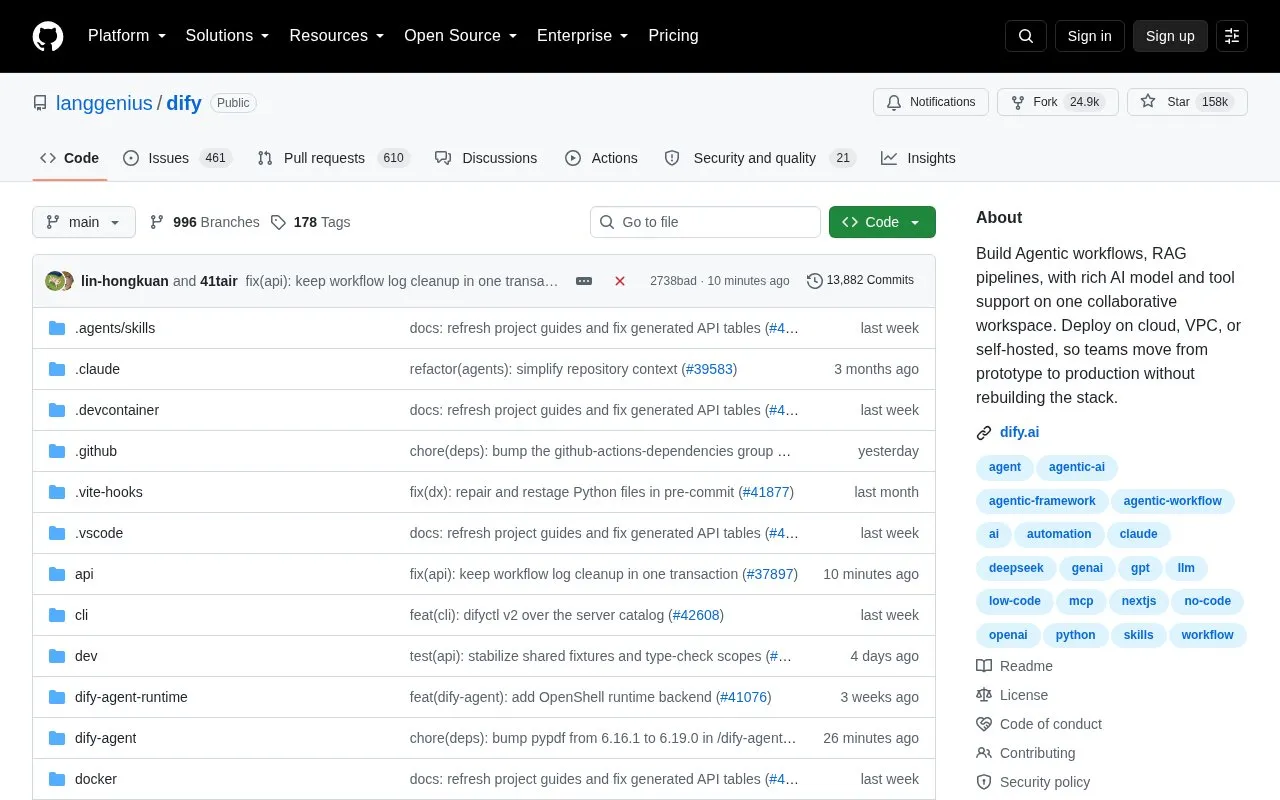
Task: Click the Notifications bell button
Action: pos(931,102)
